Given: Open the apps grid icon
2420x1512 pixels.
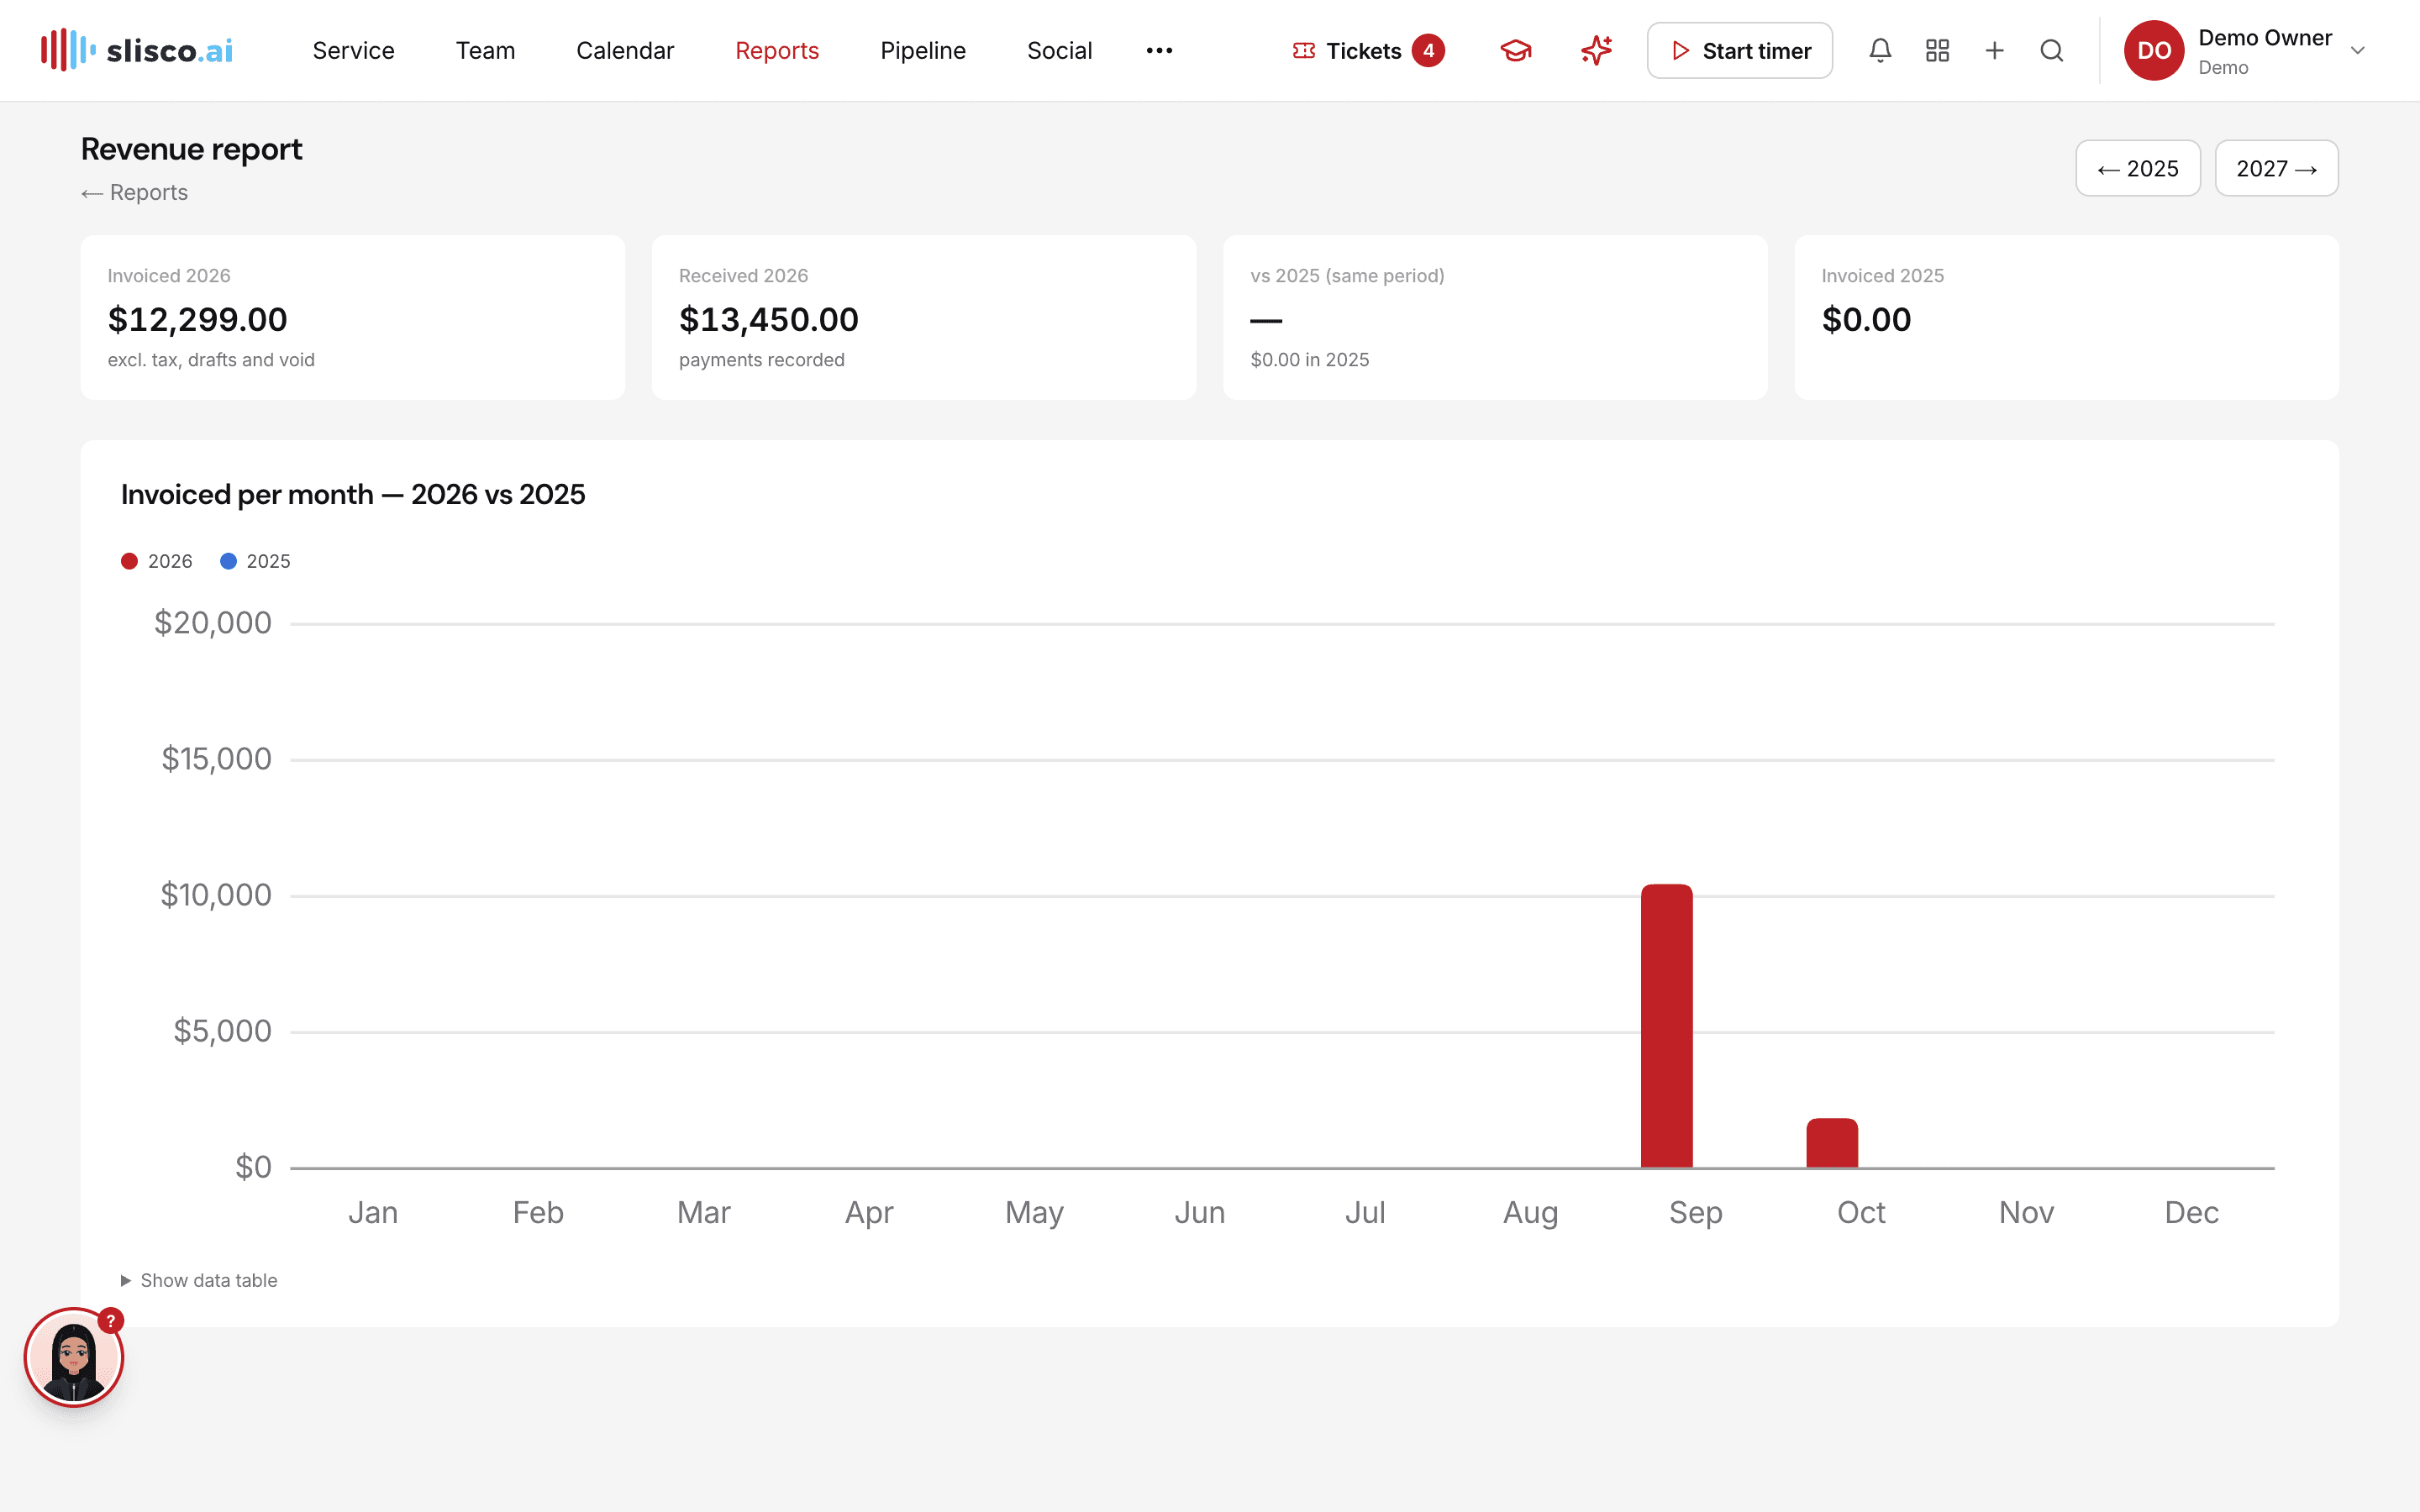Looking at the screenshot, I should tap(1937, 50).
